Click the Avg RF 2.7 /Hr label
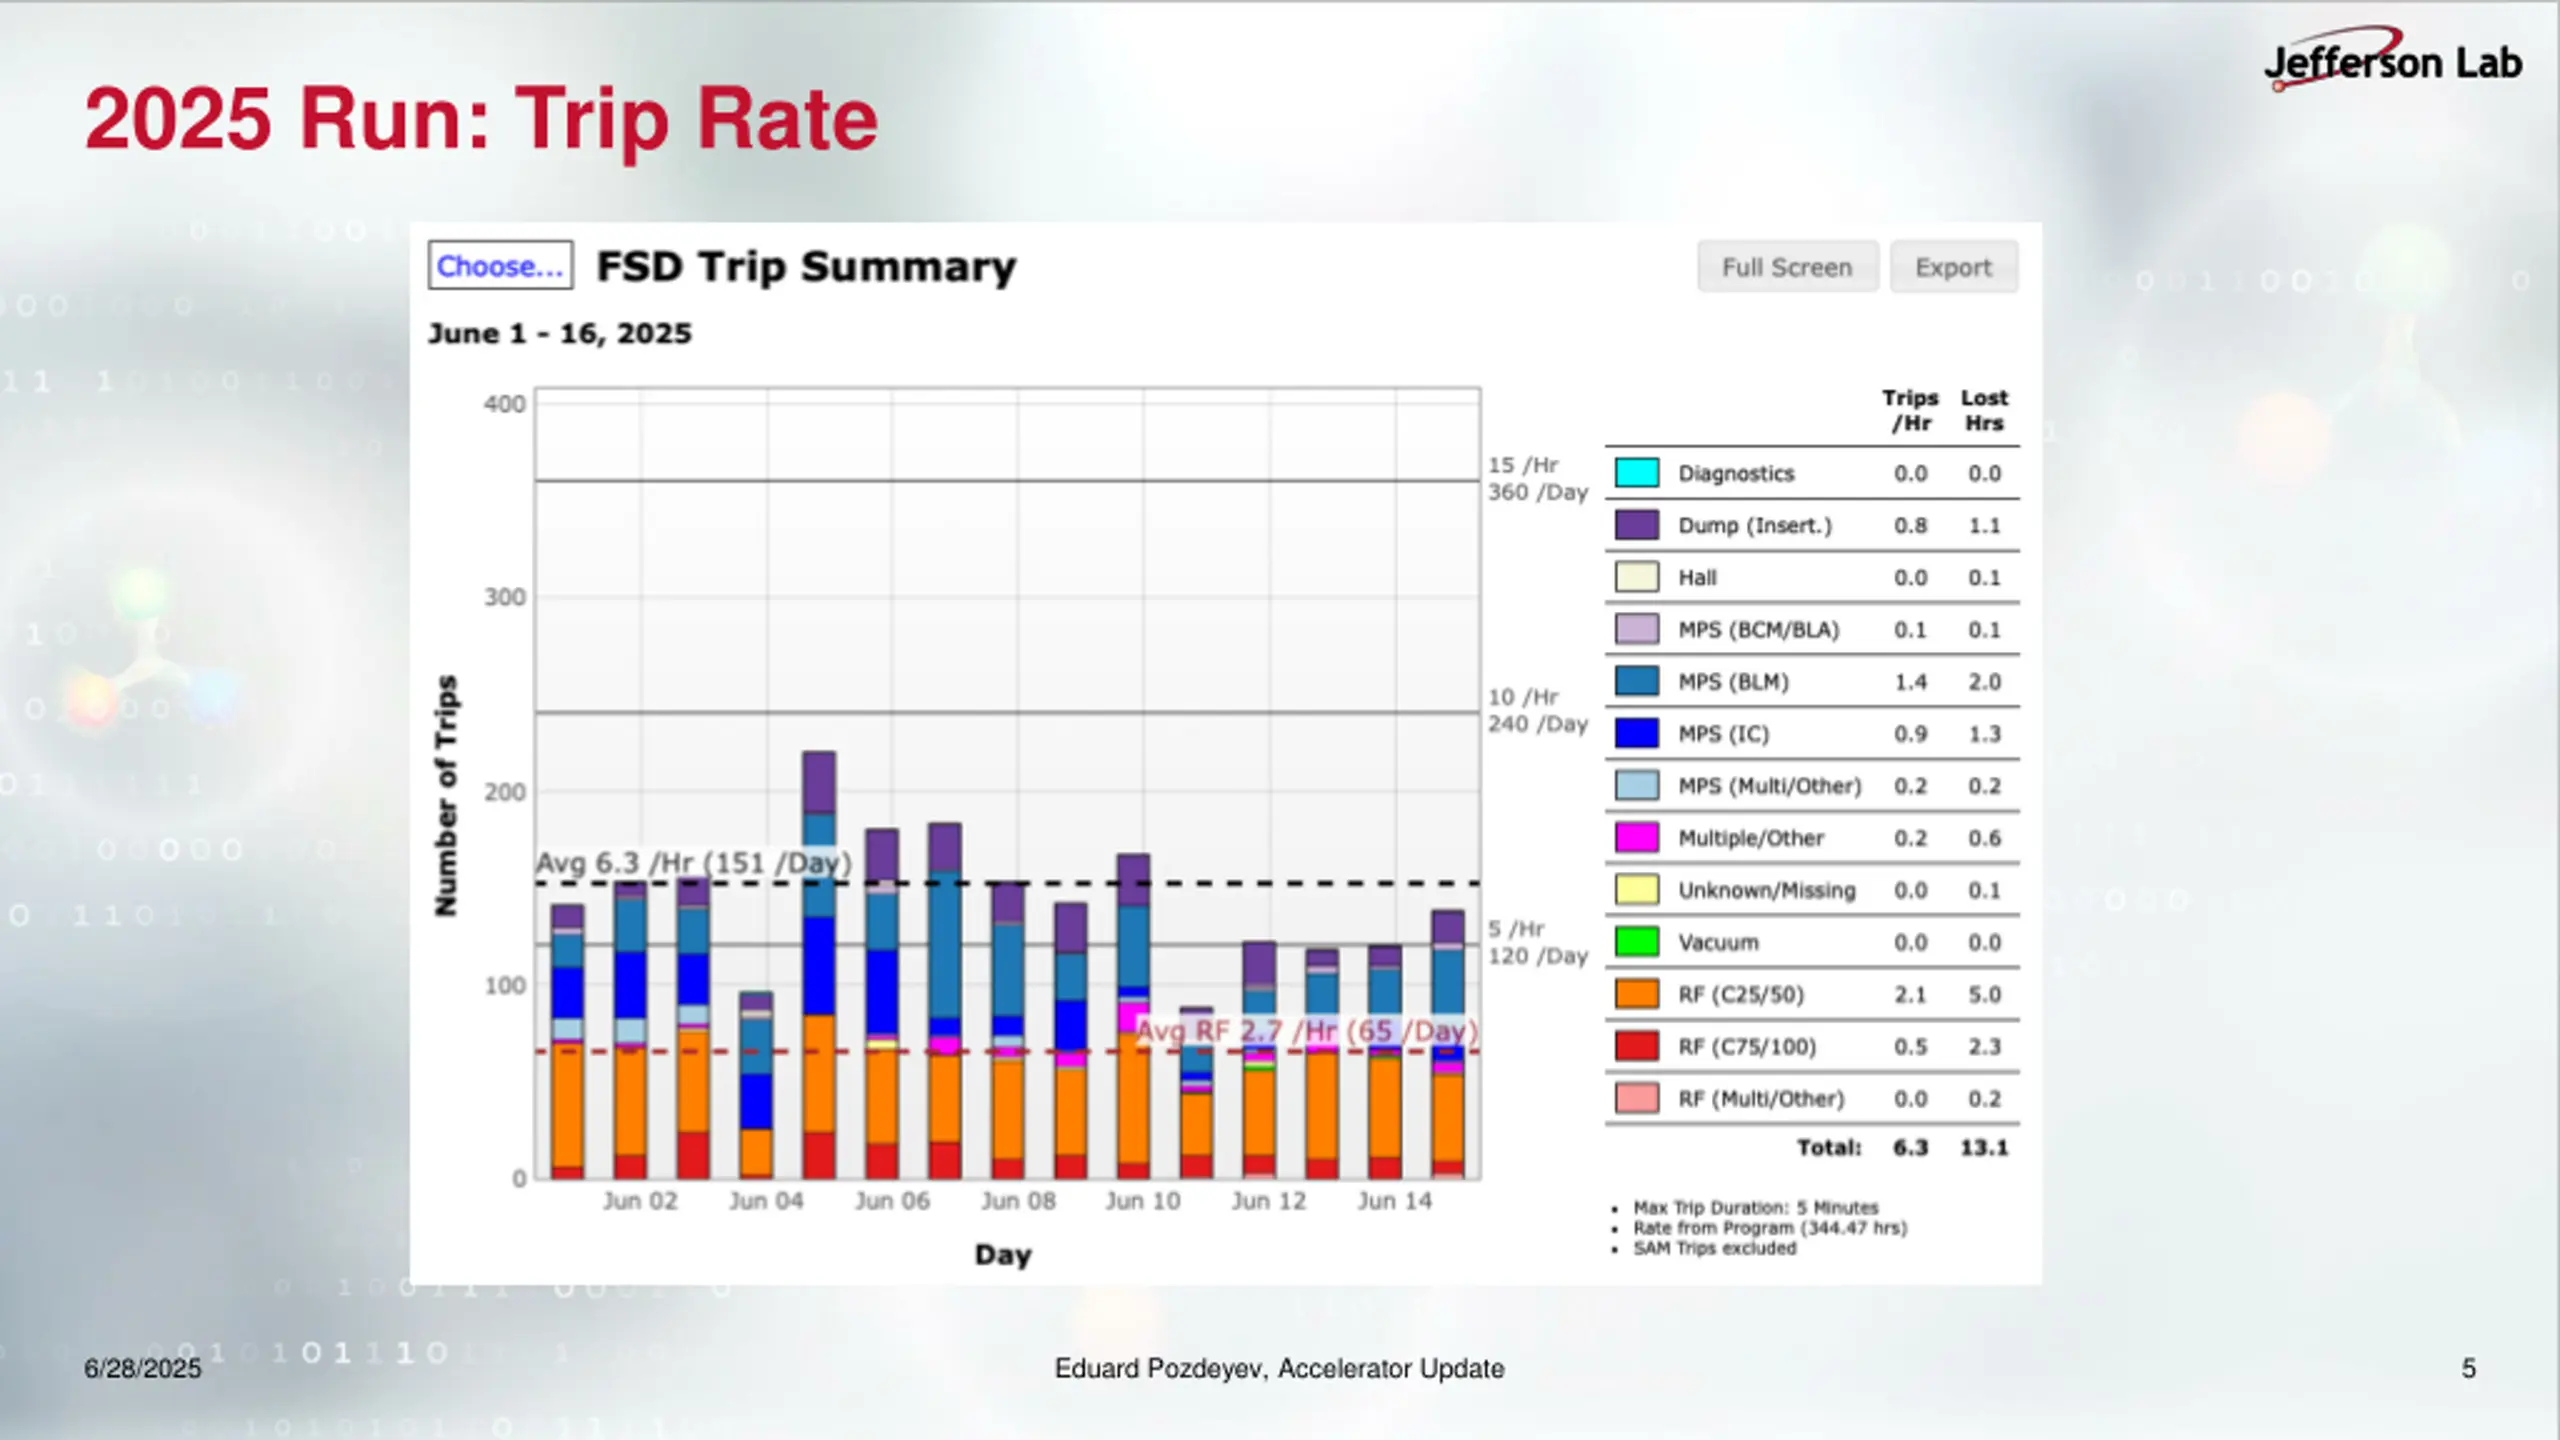Image resolution: width=2560 pixels, height=1440 pixels. (x=1306, y=1030)
